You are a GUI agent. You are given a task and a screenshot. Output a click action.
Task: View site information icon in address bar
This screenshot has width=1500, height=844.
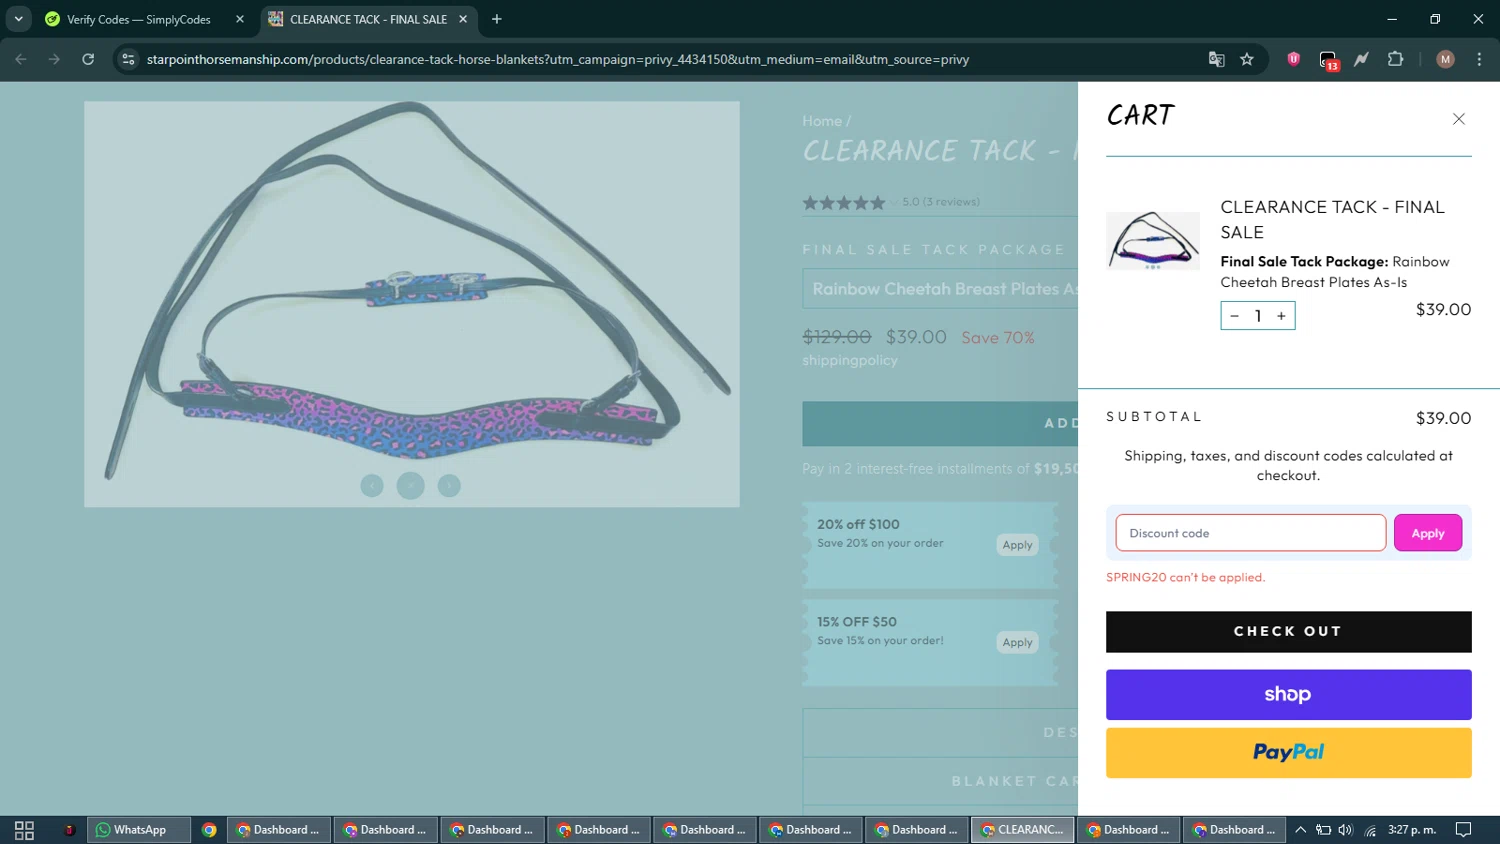click(x=128, y=59)
